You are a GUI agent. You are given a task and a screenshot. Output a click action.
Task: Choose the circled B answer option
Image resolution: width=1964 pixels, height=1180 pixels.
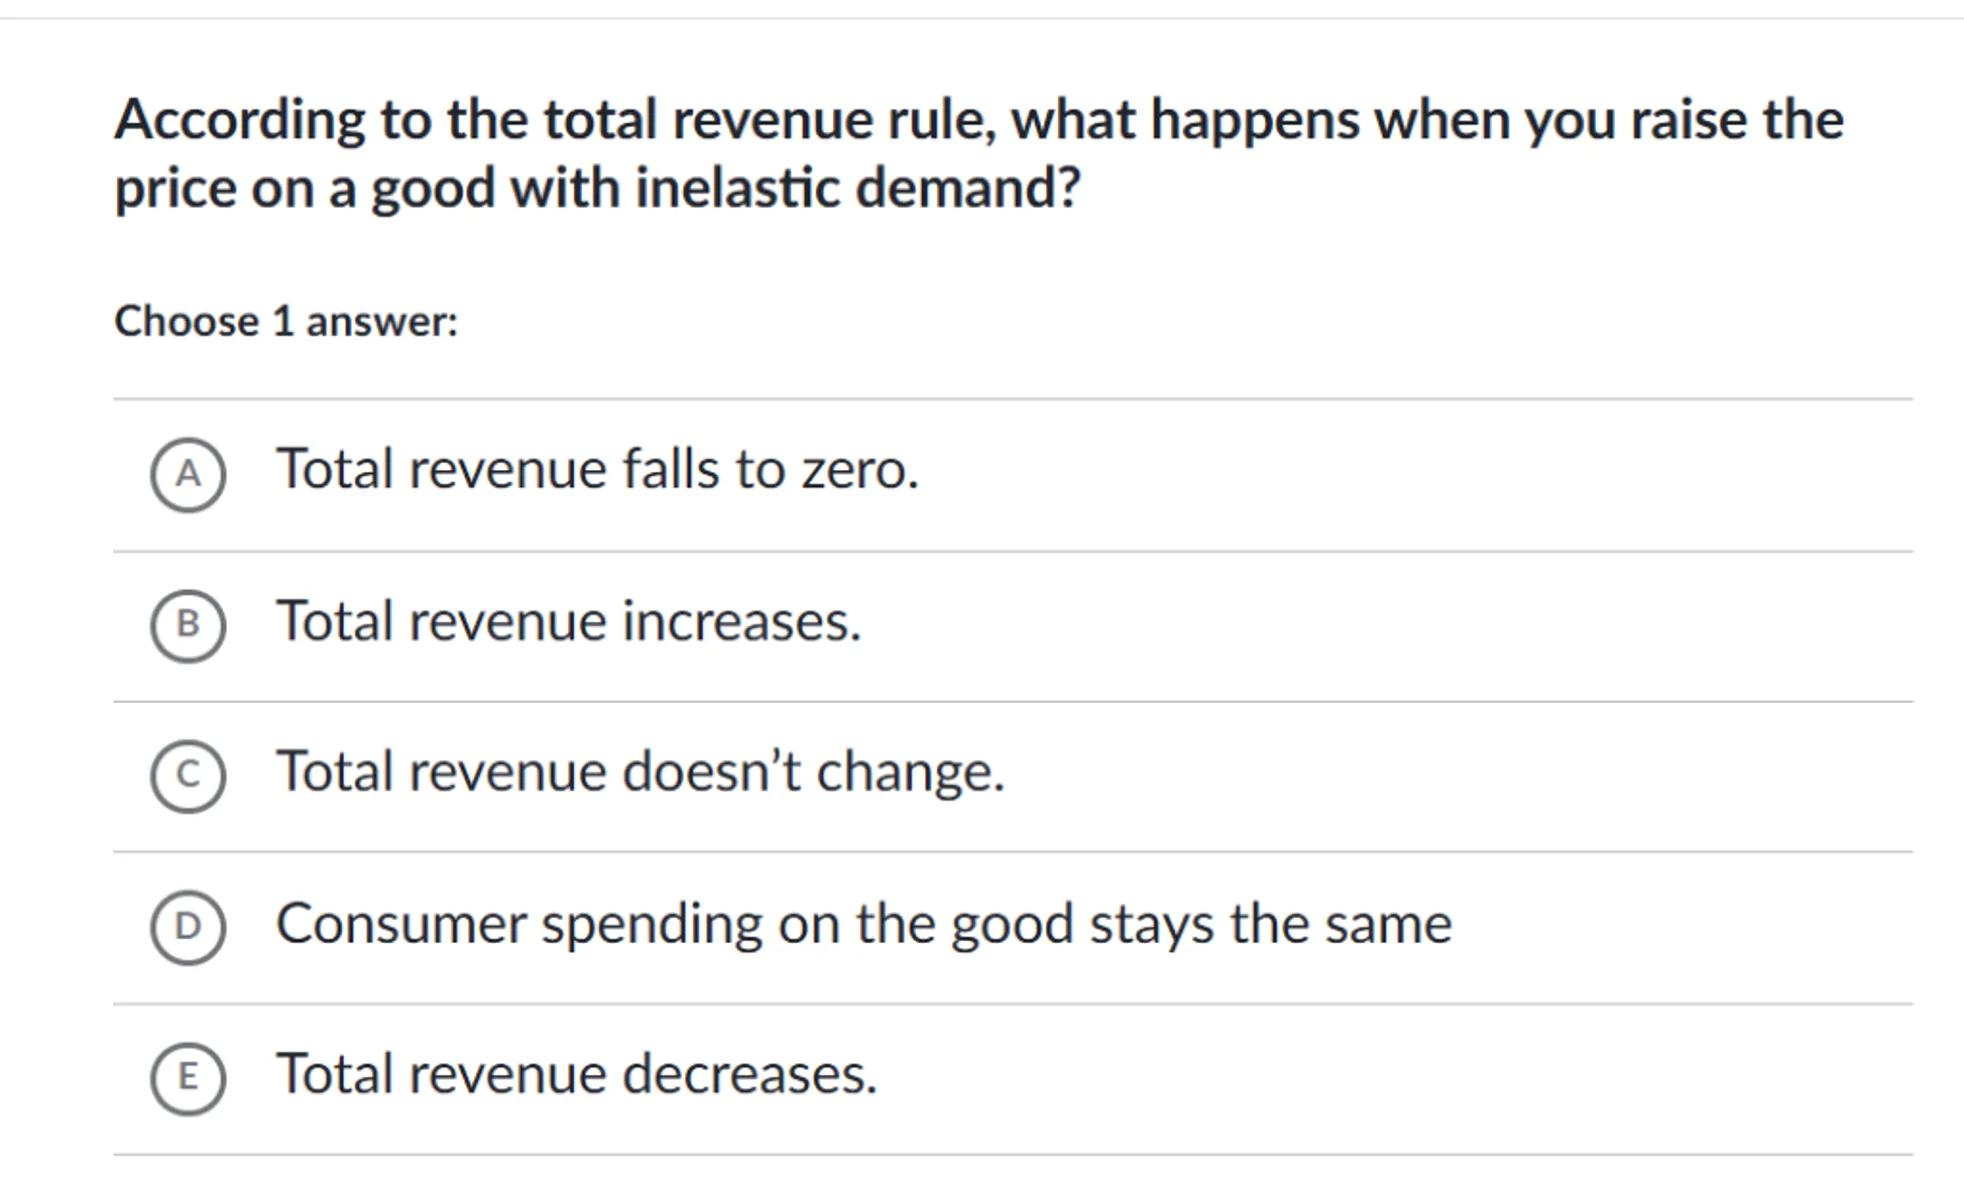point(188,625)
